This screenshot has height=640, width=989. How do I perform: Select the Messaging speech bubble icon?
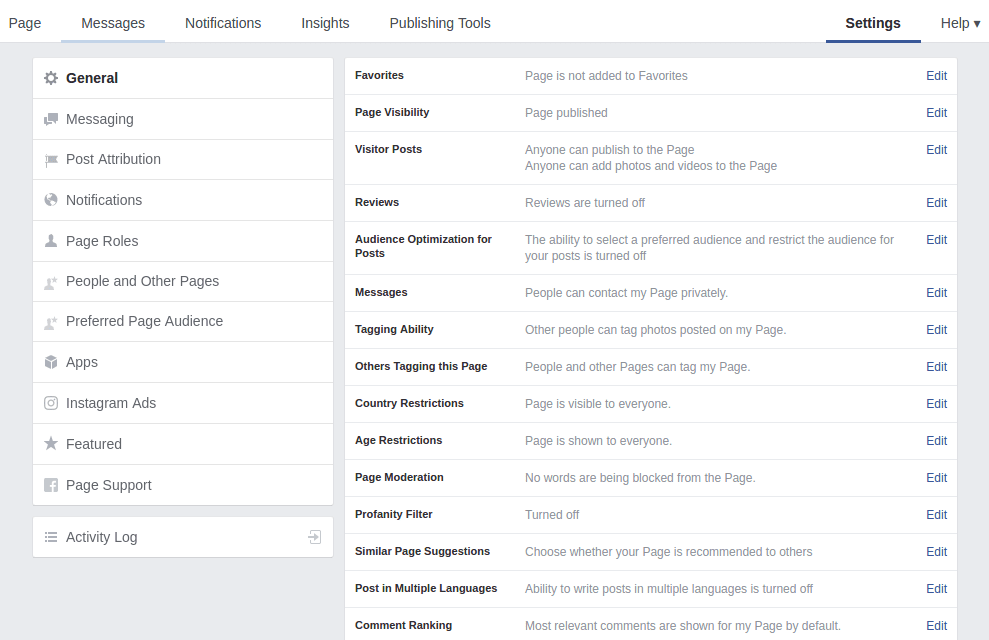[x=51, y=119]
